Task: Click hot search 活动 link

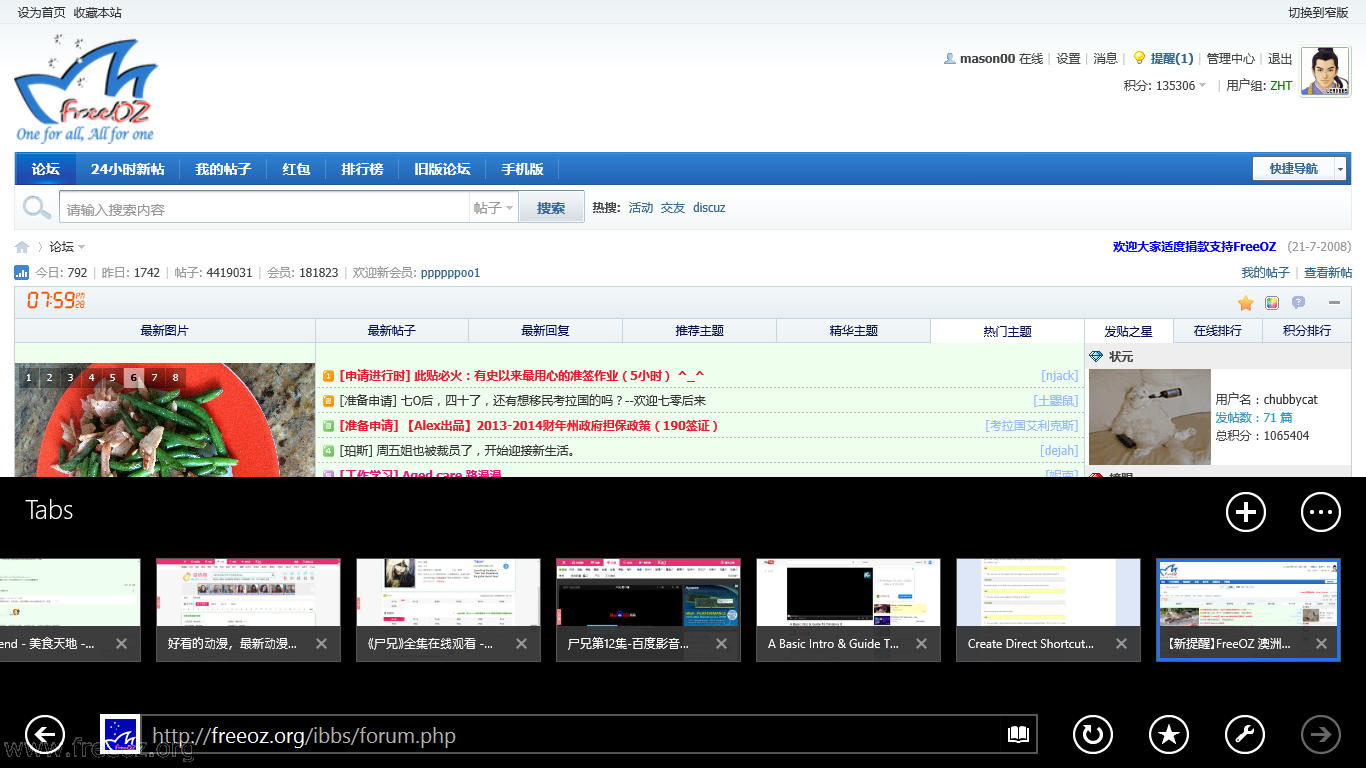Action: coord(641,208)
